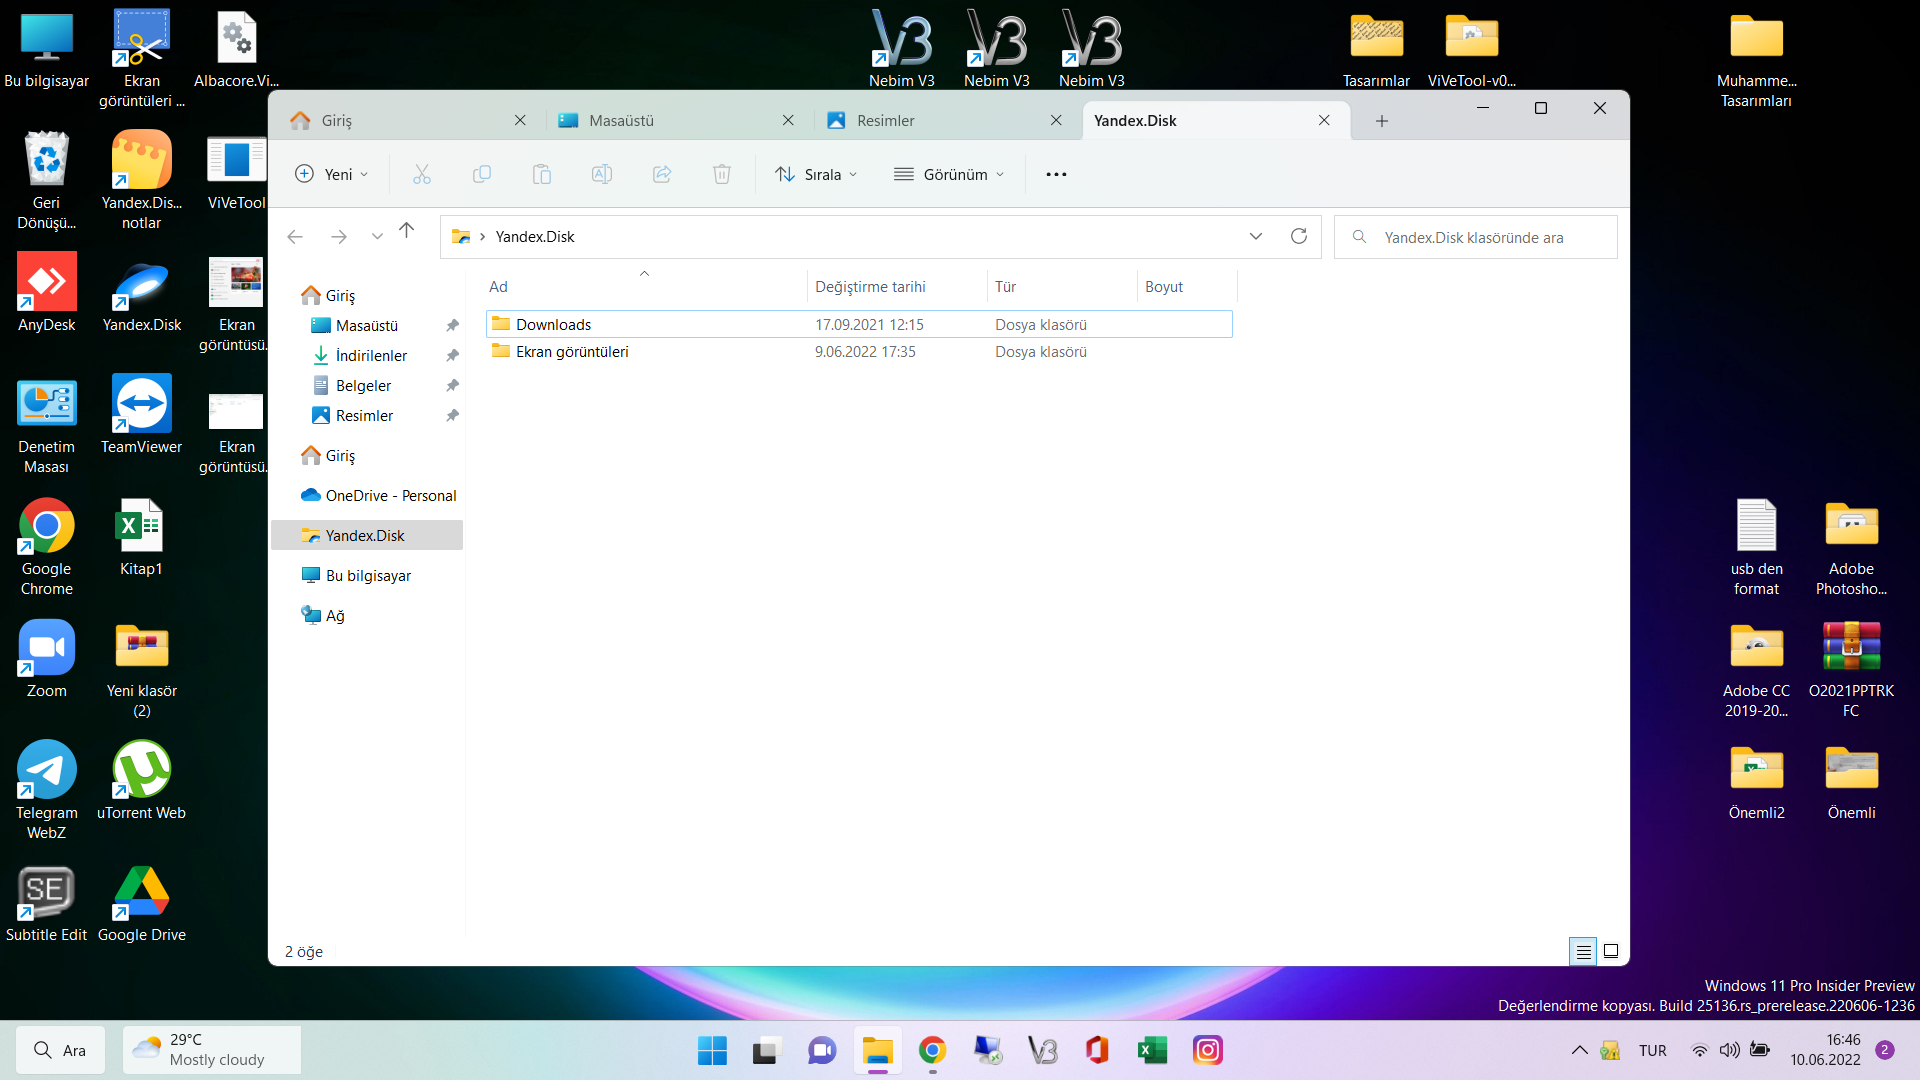1920x1080 pixels.
Task: Refresh the Yandex.Disk folder view
Action: 1298,236
